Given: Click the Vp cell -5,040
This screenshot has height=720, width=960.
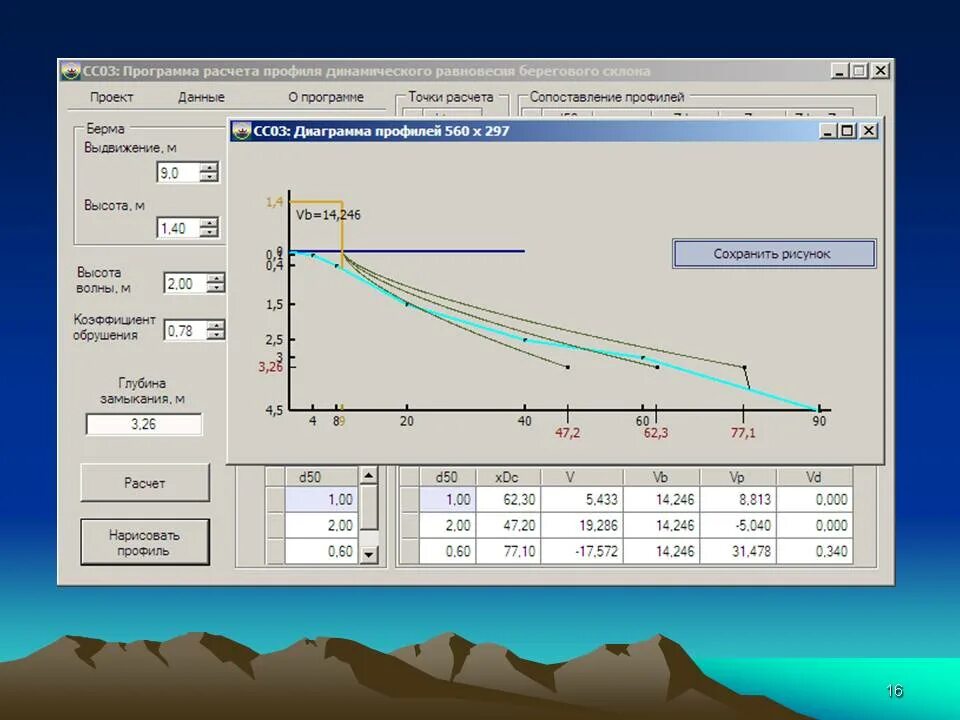Looking at the screenshot, I should 738,525.
